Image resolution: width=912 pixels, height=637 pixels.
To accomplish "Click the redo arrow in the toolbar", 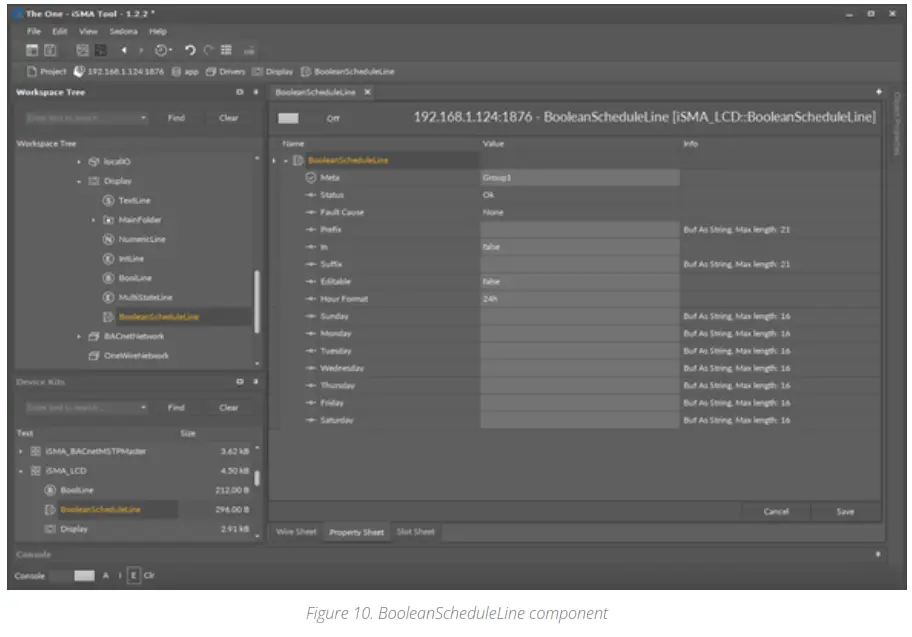I will 207,50.
